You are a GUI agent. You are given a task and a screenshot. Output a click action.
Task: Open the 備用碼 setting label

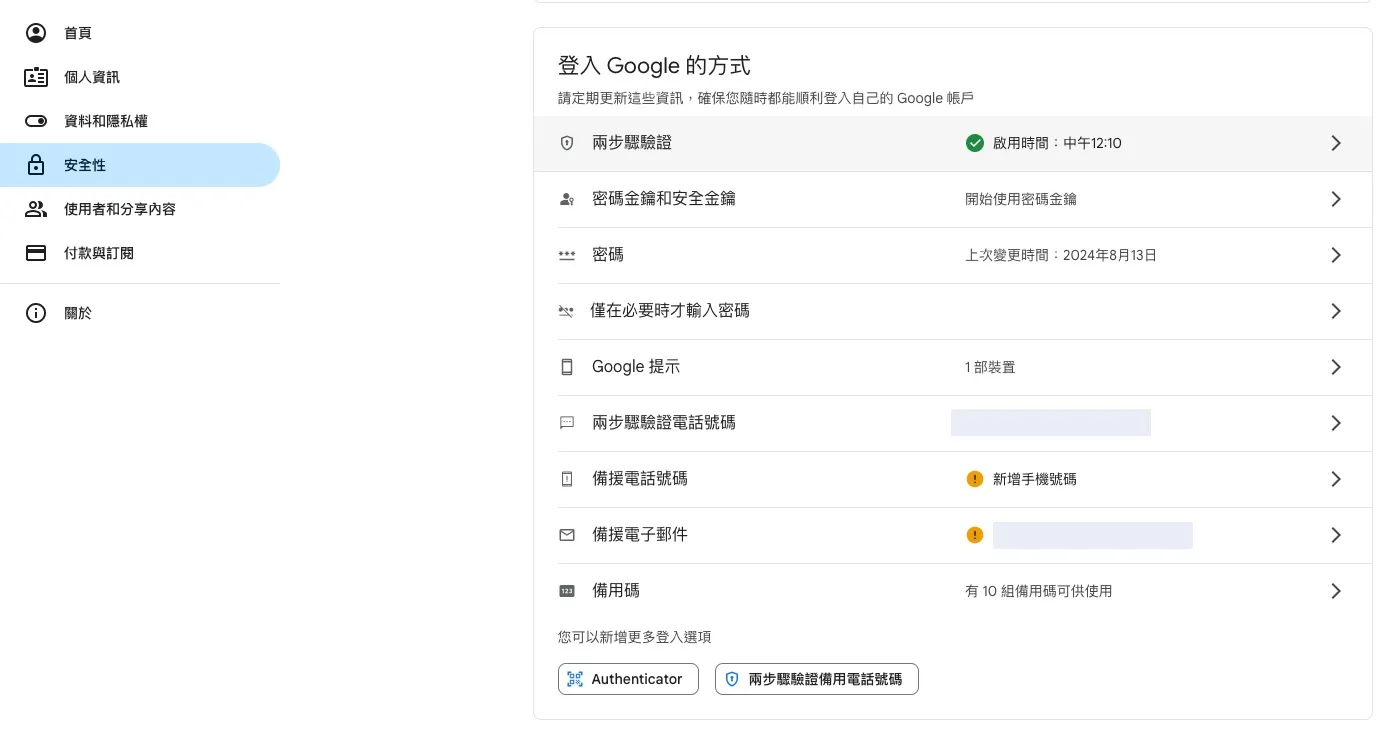click(616, 591)
